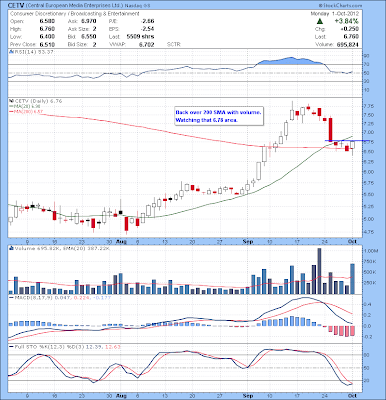Viewport: 386px width, 400px height.
Task: Click the VWAP value 6.702
Action: (x=147, y=44)
